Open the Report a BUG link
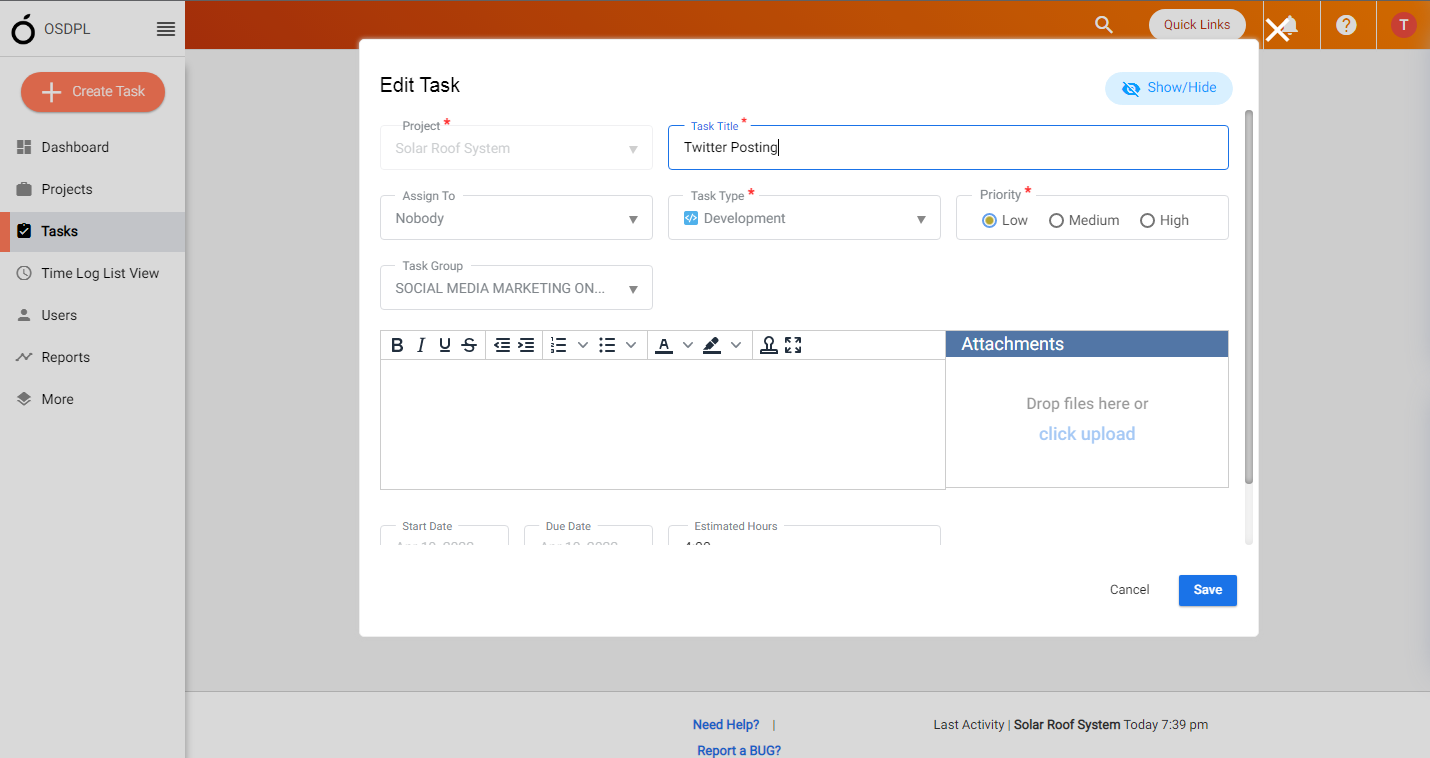The width and height of the screenshot is (1430, 758). tap(739, 749)
